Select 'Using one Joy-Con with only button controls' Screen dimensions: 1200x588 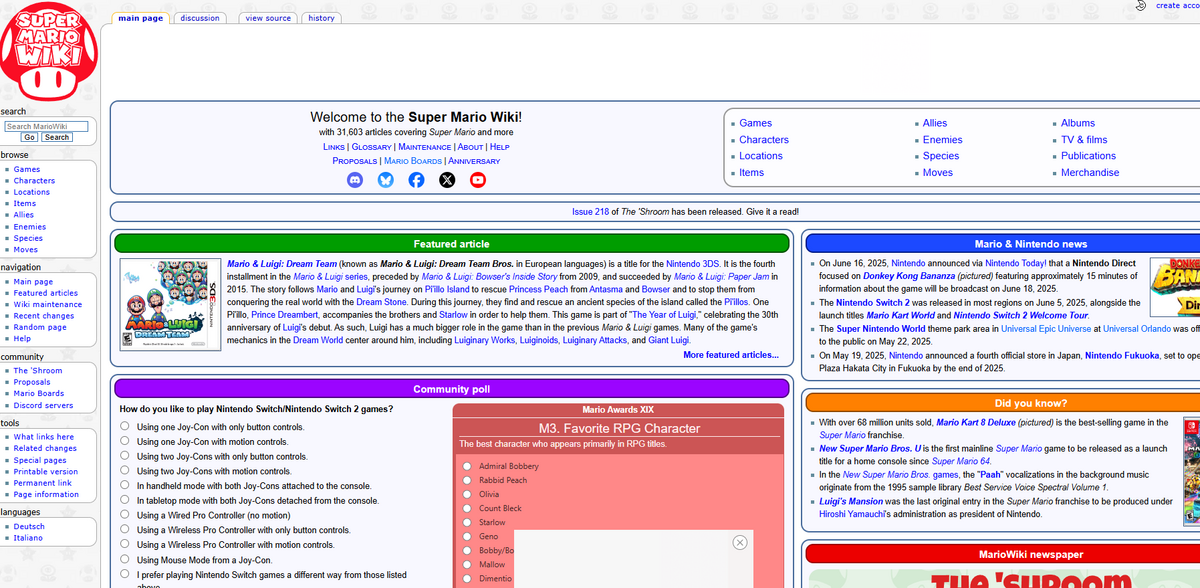coord(125,426)
